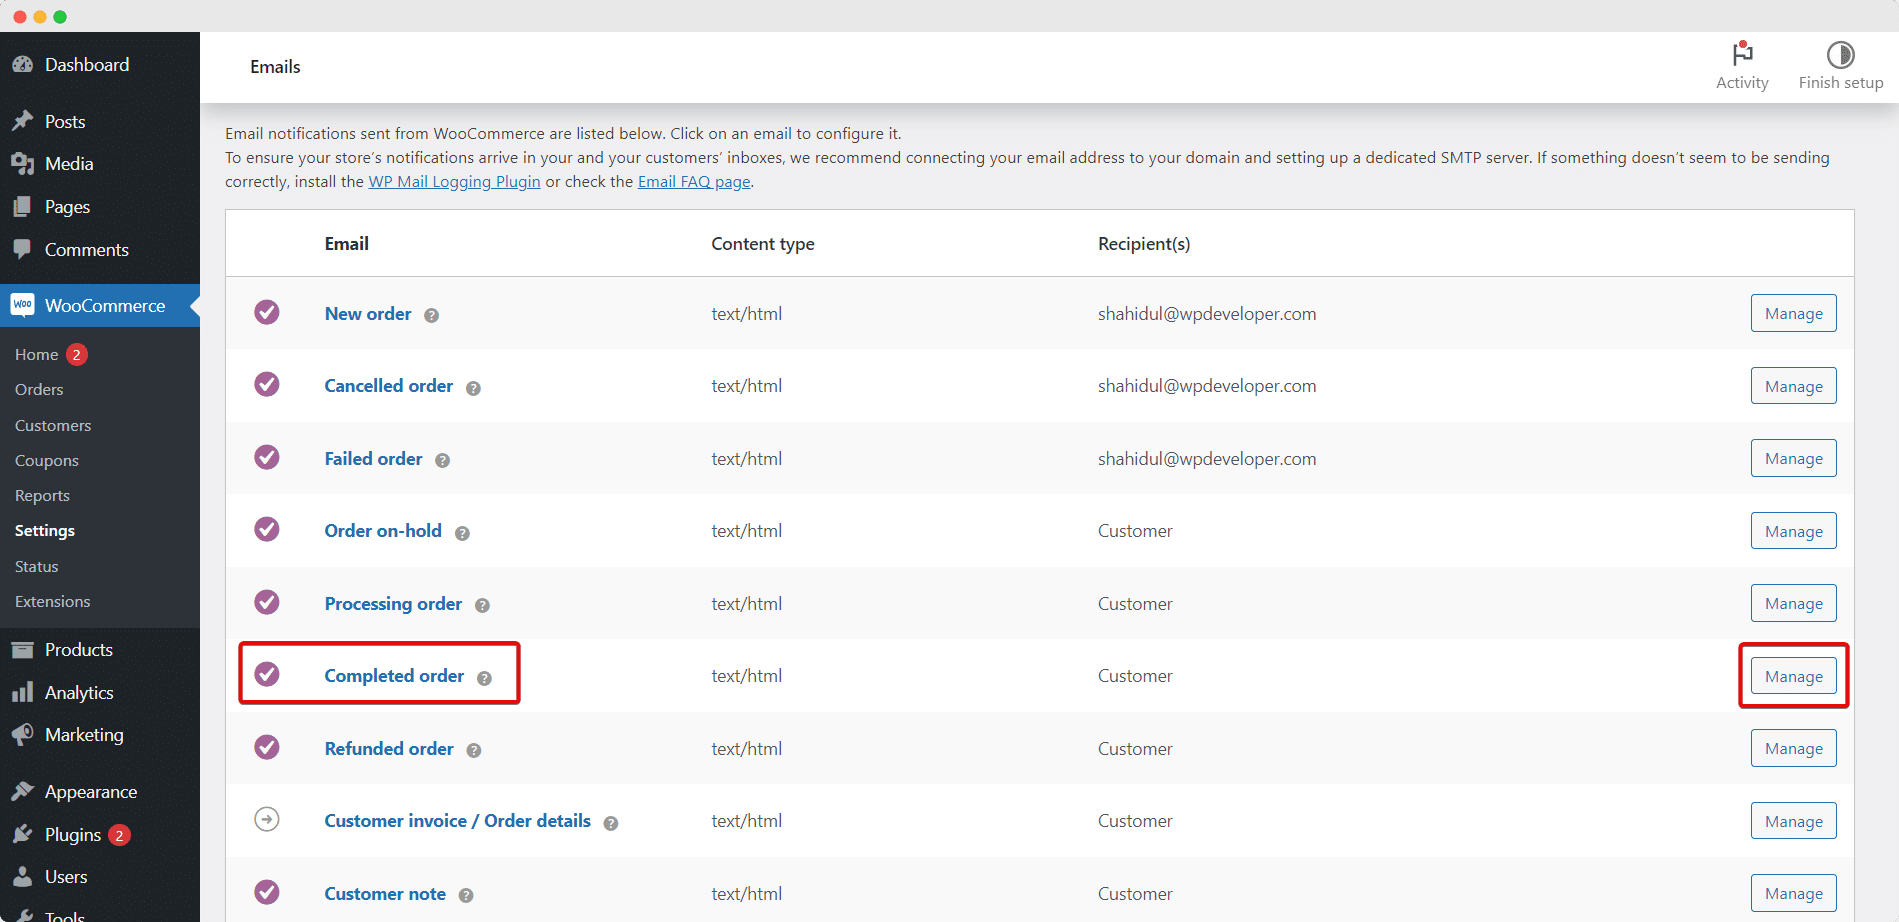
Task: Click the Analytics bar chart icon
Action: click(x=22, y=693)
